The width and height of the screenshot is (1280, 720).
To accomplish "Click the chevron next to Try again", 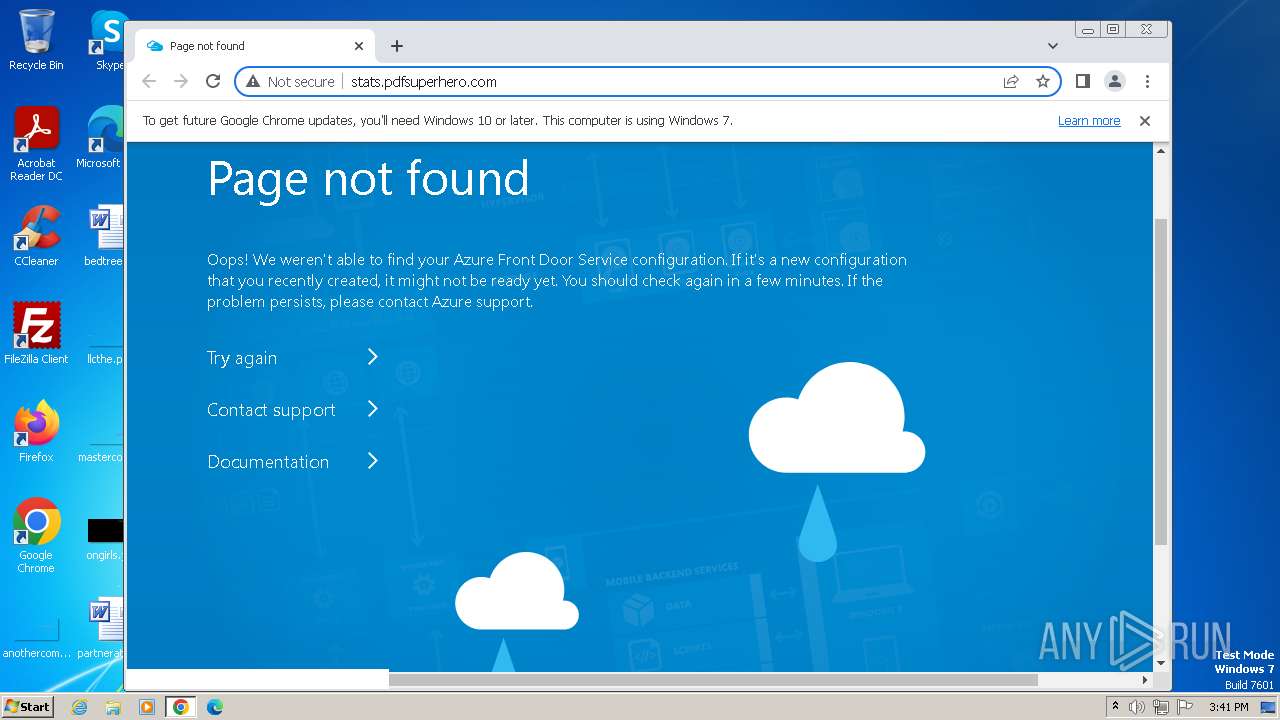I will tap(372, 357).
